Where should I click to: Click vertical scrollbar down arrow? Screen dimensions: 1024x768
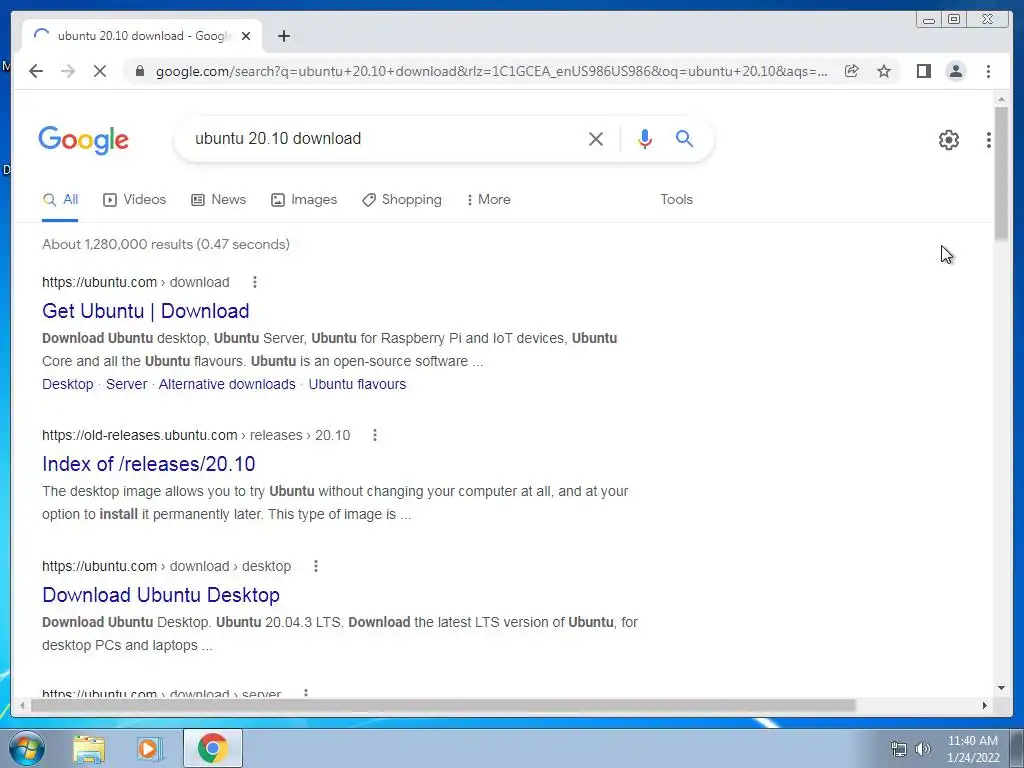point(1001,688)
